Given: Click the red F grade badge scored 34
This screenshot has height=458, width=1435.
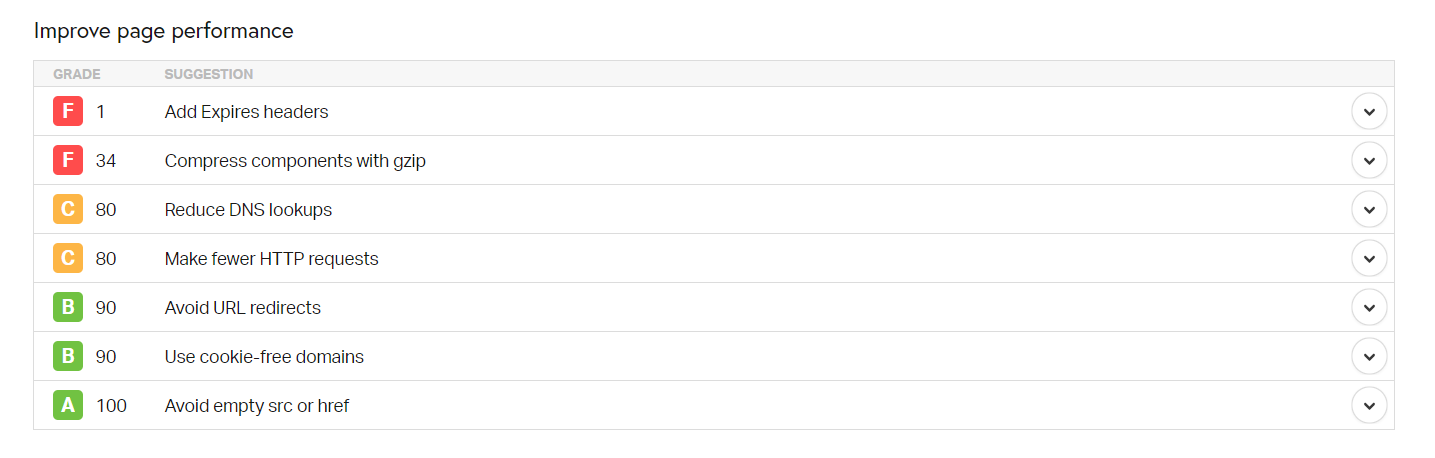Looking at the screenshot, I should 68,160.
